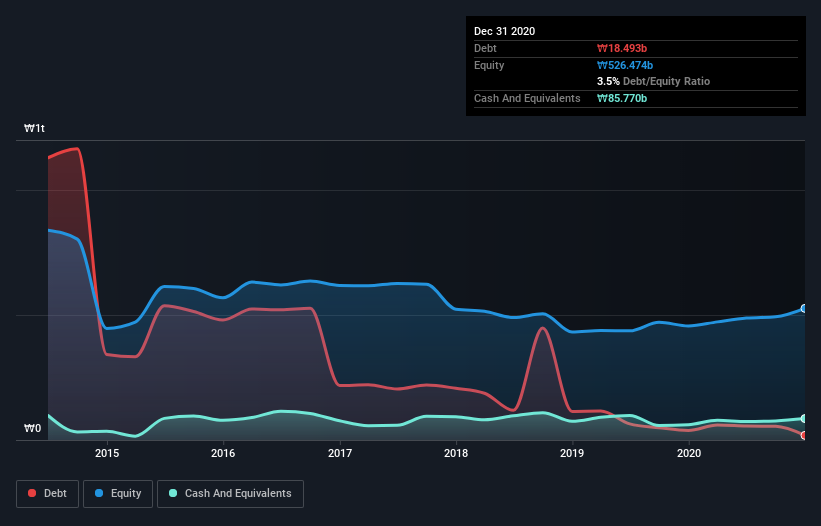Screen dimensions: 821x526
Task: Click the ₩85.770b cash value
Action: pyautogui.click(x=622, y=98)
